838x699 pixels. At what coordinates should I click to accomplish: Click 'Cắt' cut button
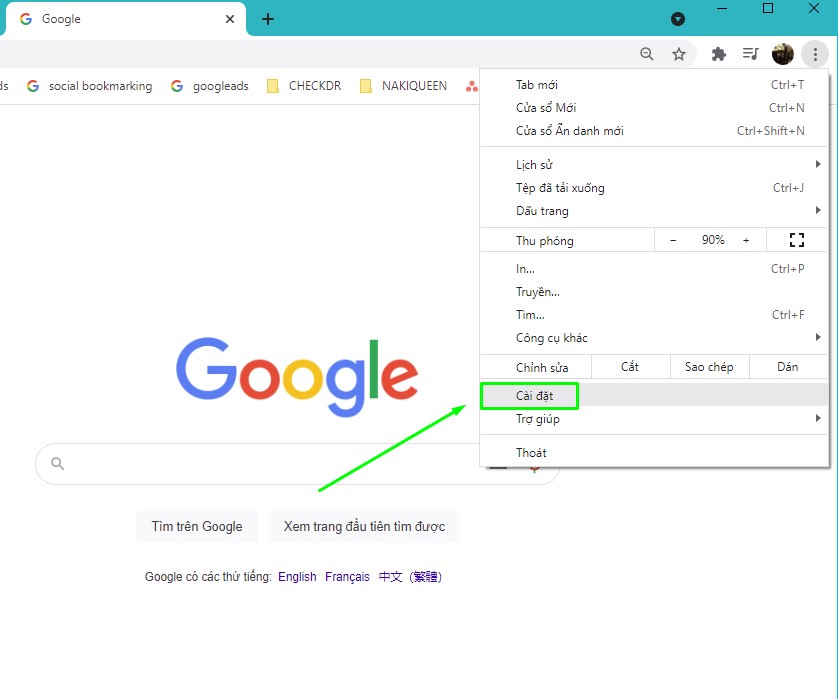click(630, 367)
